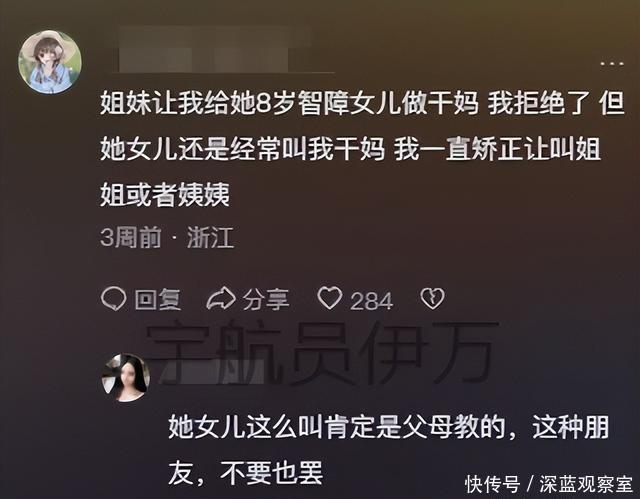Viewport: 640px width, 499px height.
Task: Open the top commenter's straw-hat avatar
Action: [x=50, y=62]
